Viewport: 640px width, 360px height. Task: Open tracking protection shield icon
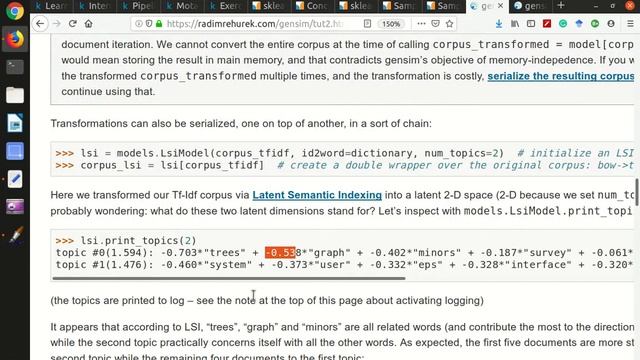(x=149, y=24)
